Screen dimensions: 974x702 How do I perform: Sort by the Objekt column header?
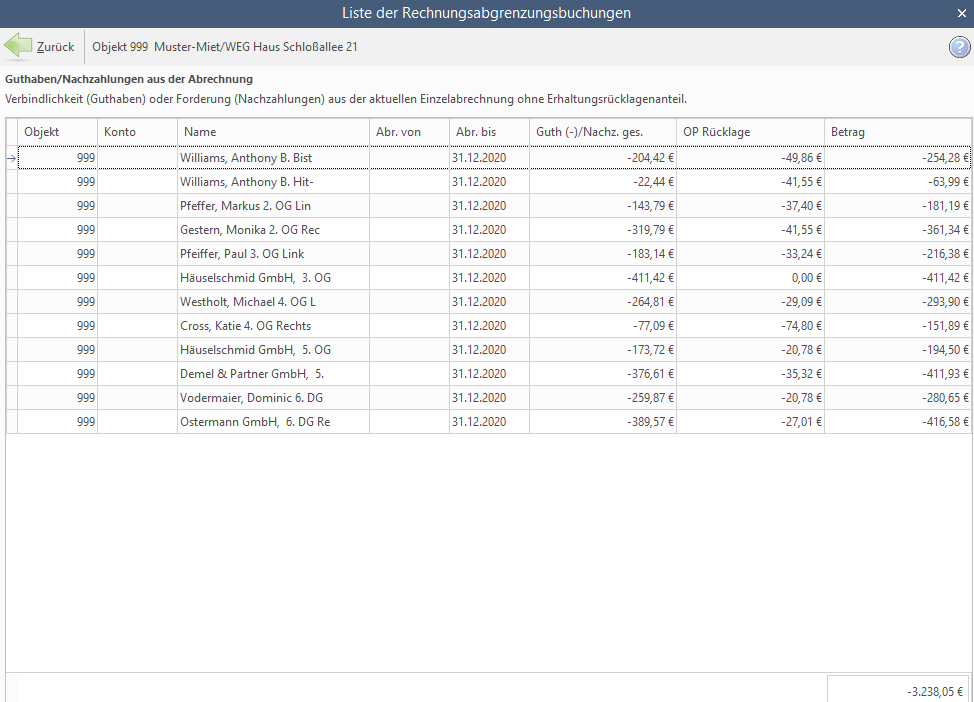click(57, 132)
